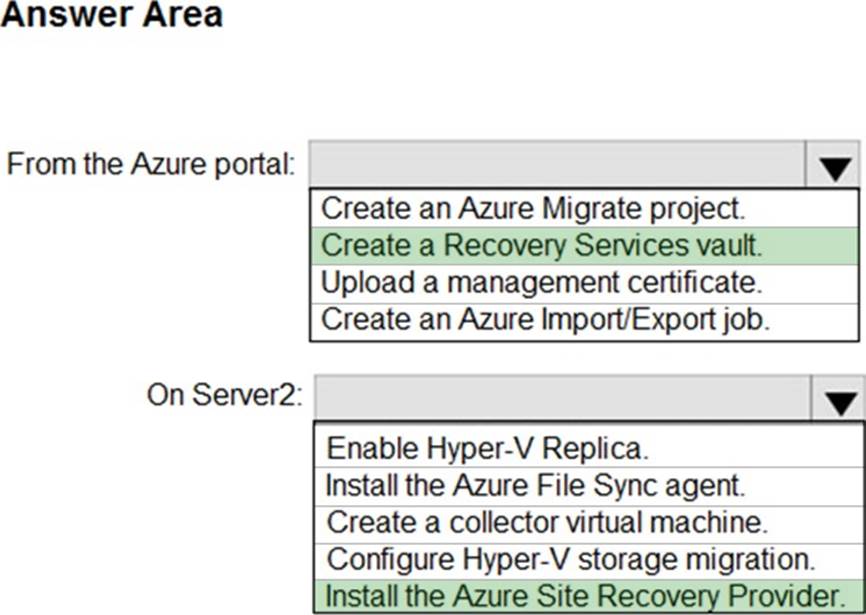Select the first option in the Server2 list
The image size is (866, 615).
tap(589, 447)
